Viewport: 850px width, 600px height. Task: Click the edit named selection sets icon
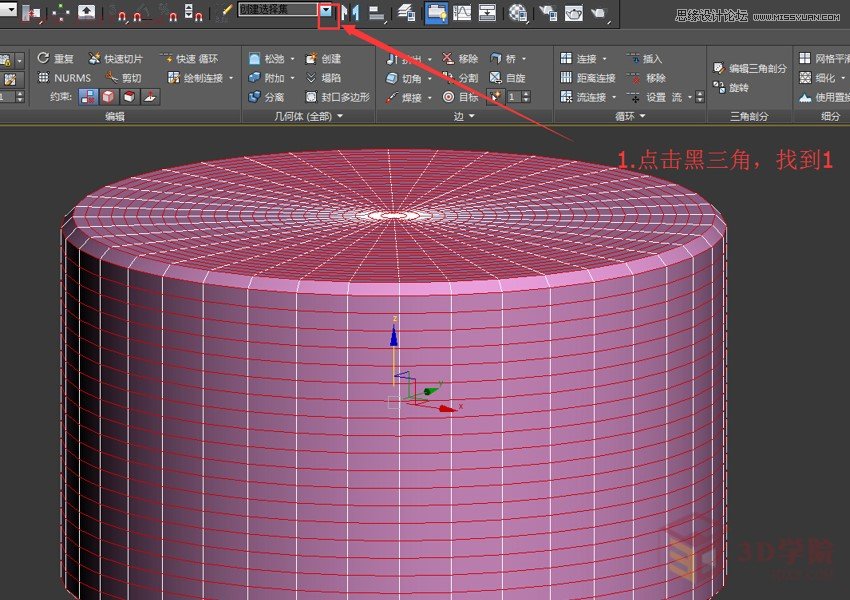[x=224, y=12]
